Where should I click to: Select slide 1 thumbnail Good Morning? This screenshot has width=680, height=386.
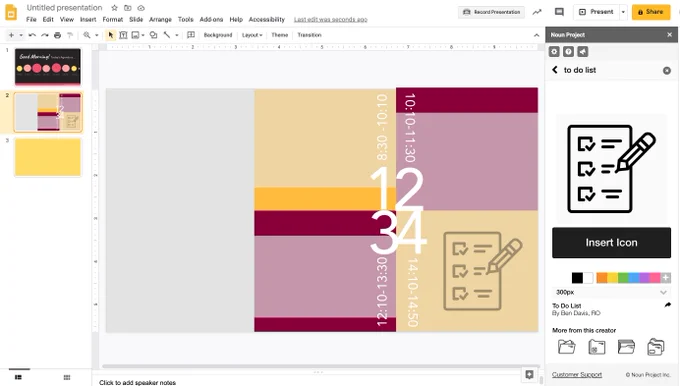(48, 66)
